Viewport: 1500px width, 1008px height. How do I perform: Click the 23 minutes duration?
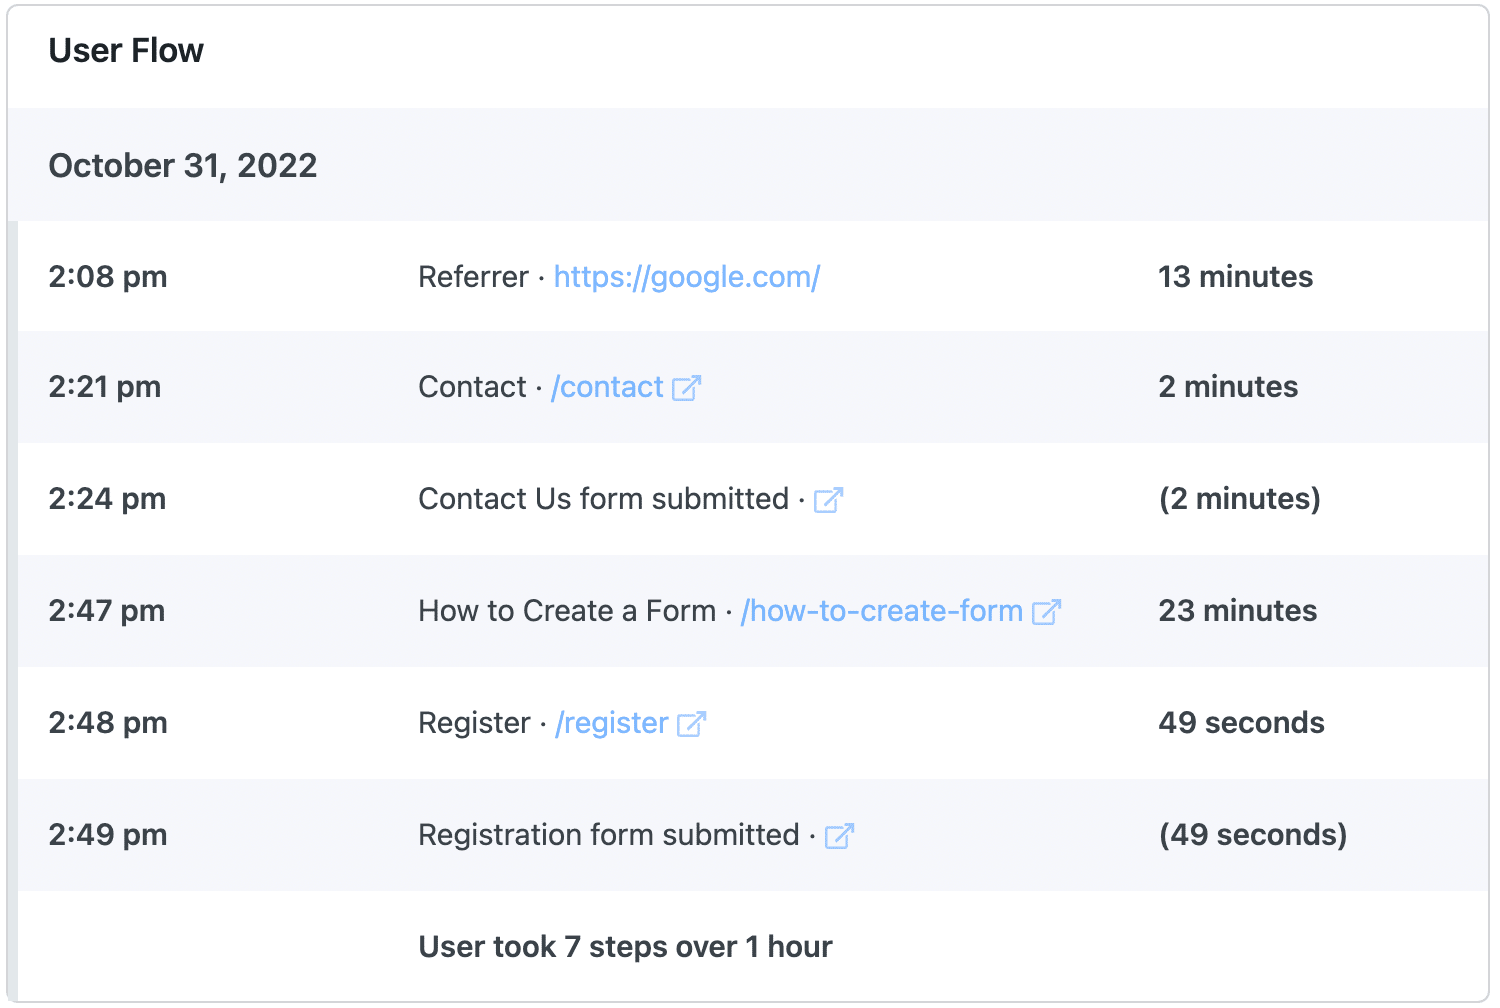point(1238,611)
